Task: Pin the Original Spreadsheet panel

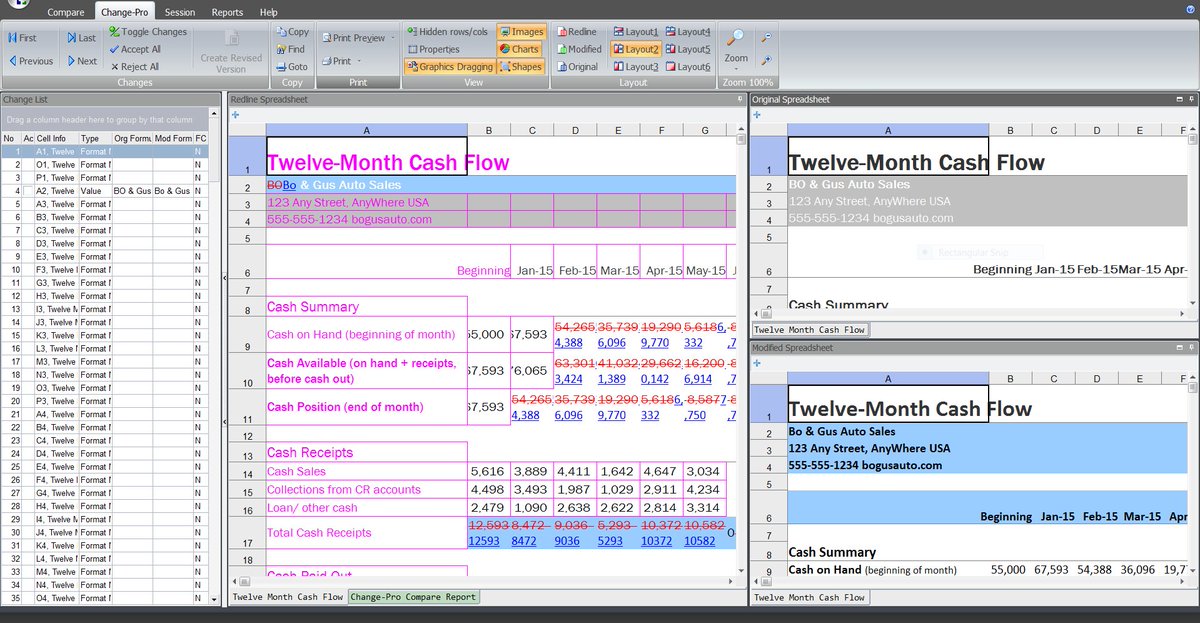Action: 1193,99
